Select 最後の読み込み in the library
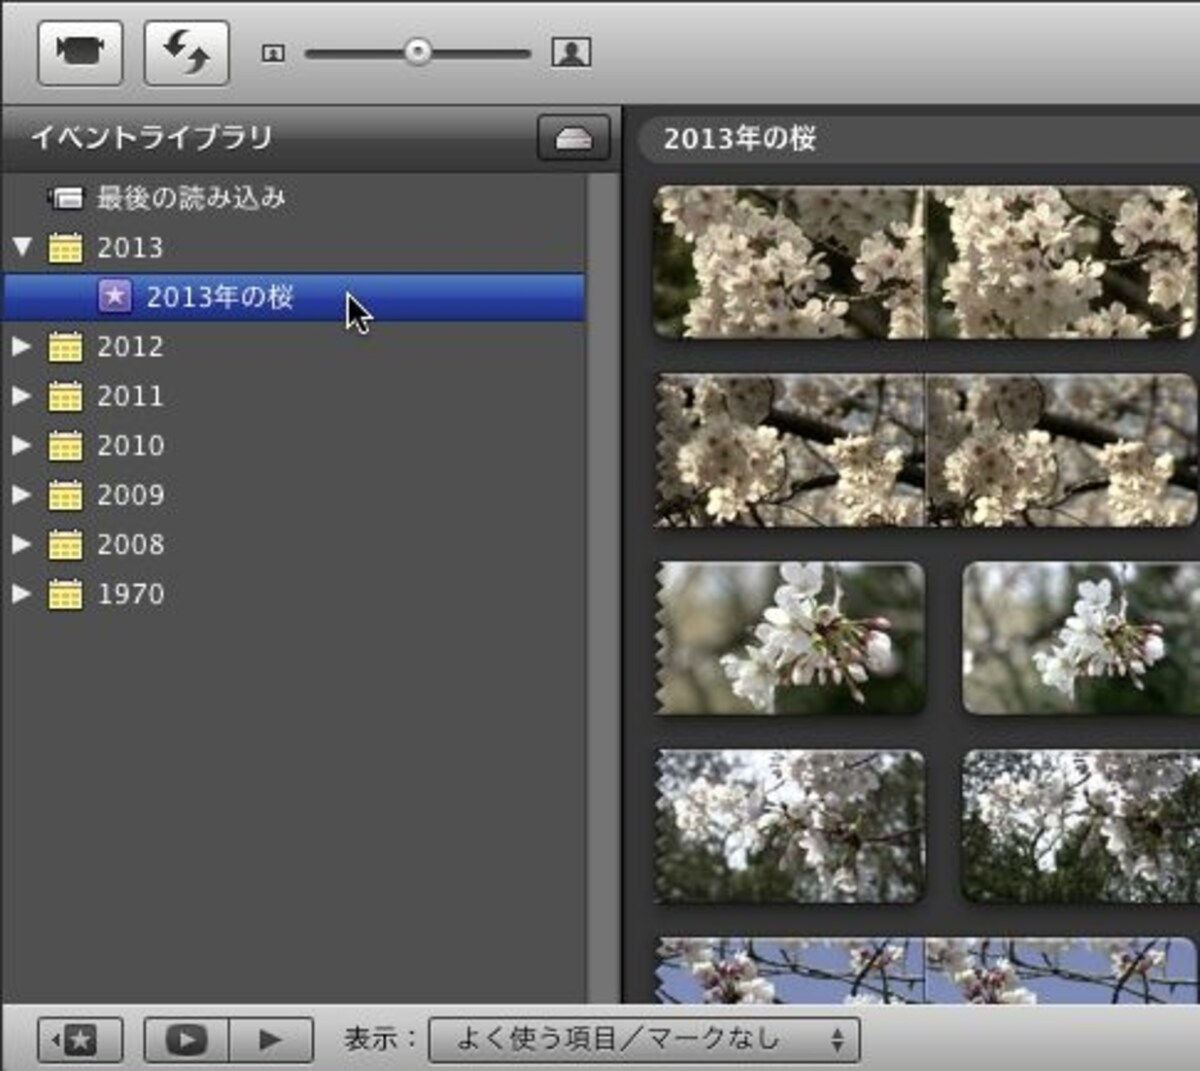The height and width of the screenshot is (1071, 1200). pyautogui.click(x=190, y=198)
